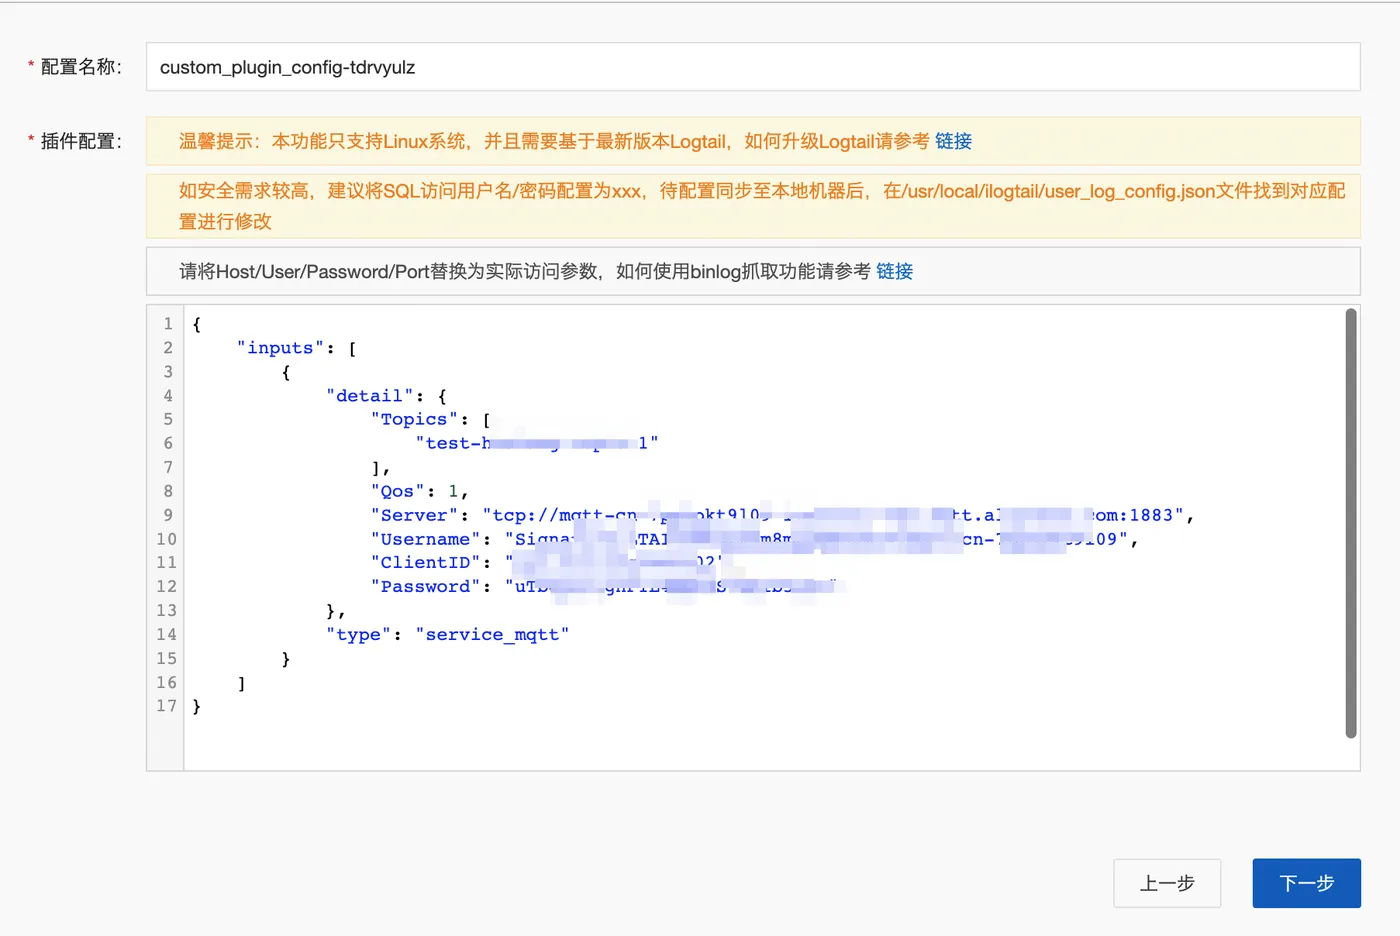Click the "detail" key line
Viewport: 1400px width, 936px height.
pyautogui.click(x=386, y=396)
